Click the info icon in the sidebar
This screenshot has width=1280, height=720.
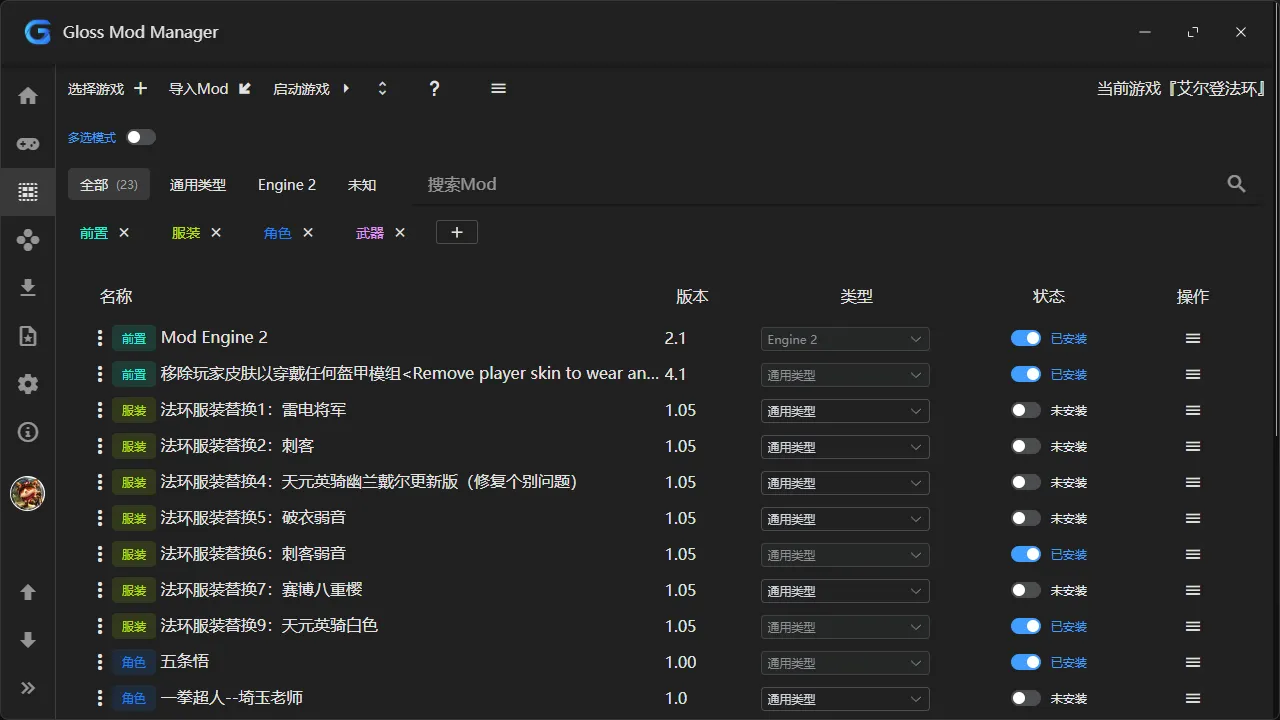[x=27, y=432]
